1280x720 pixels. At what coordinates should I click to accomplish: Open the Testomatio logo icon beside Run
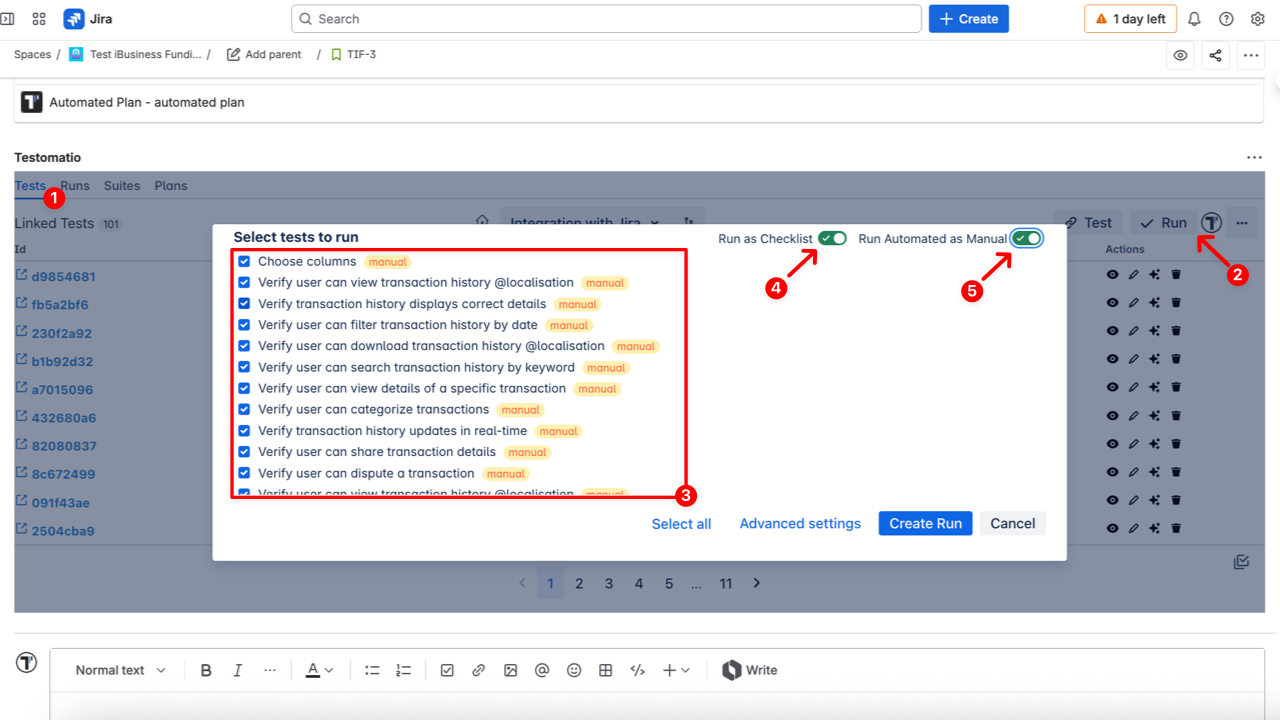pos(1210,223)
